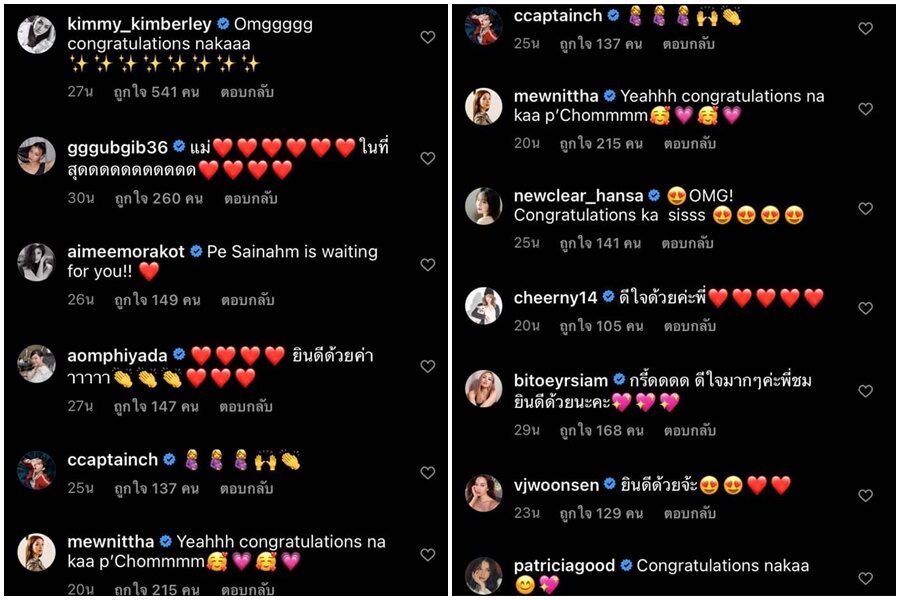Screen dimensions: 900x600
Task: Like aimeemorakot's comment about Pe Sainahm
Action: click(x=428, y=265)
